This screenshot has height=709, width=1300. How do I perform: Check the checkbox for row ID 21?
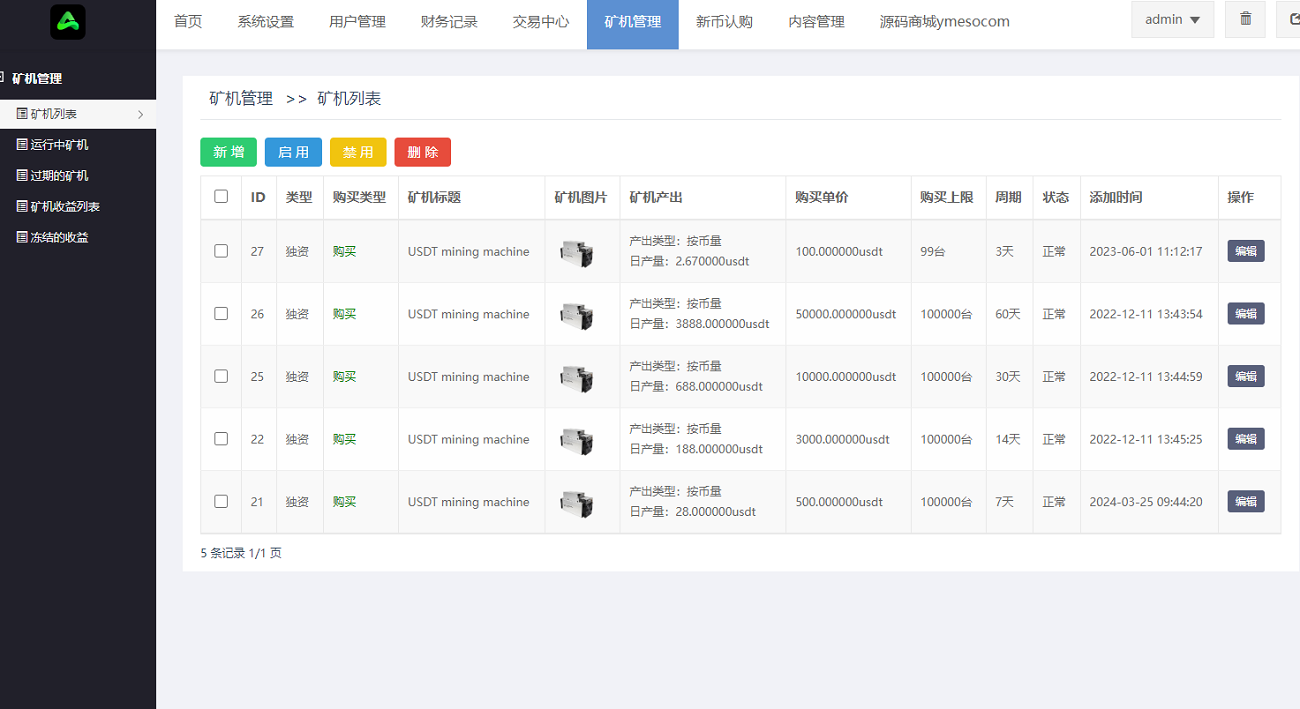(221, 501)
